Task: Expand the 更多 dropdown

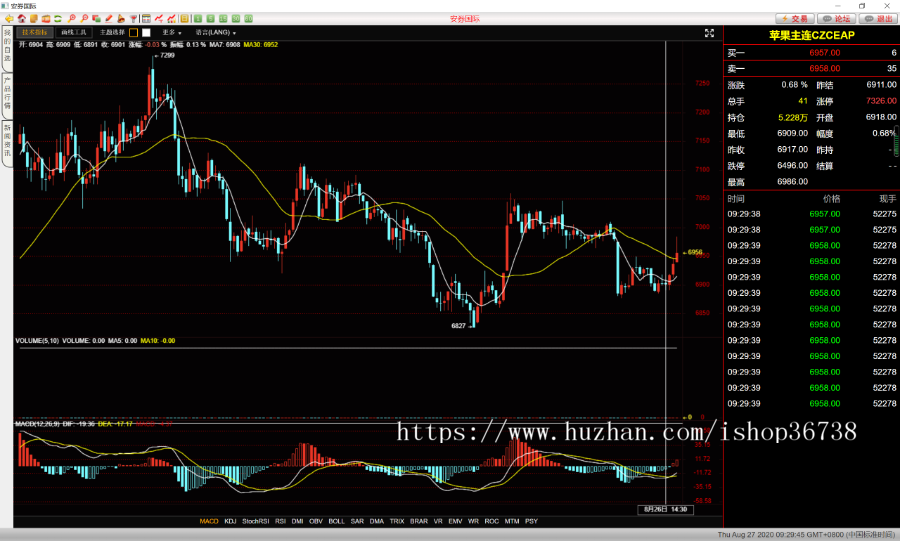Action: point(172,33)
